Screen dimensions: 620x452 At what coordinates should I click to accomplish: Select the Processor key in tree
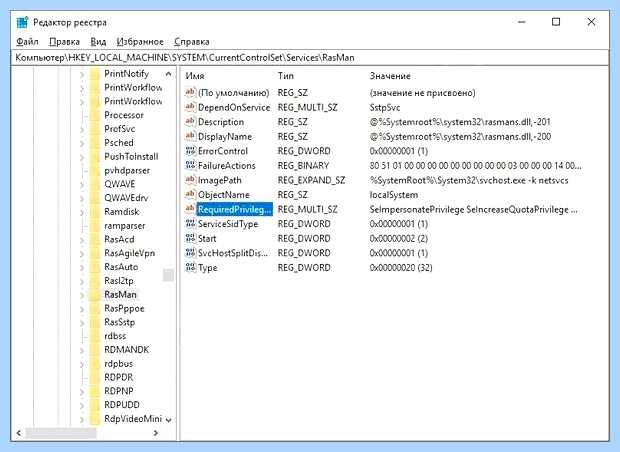pyautogui.click(x=124, y=115)
